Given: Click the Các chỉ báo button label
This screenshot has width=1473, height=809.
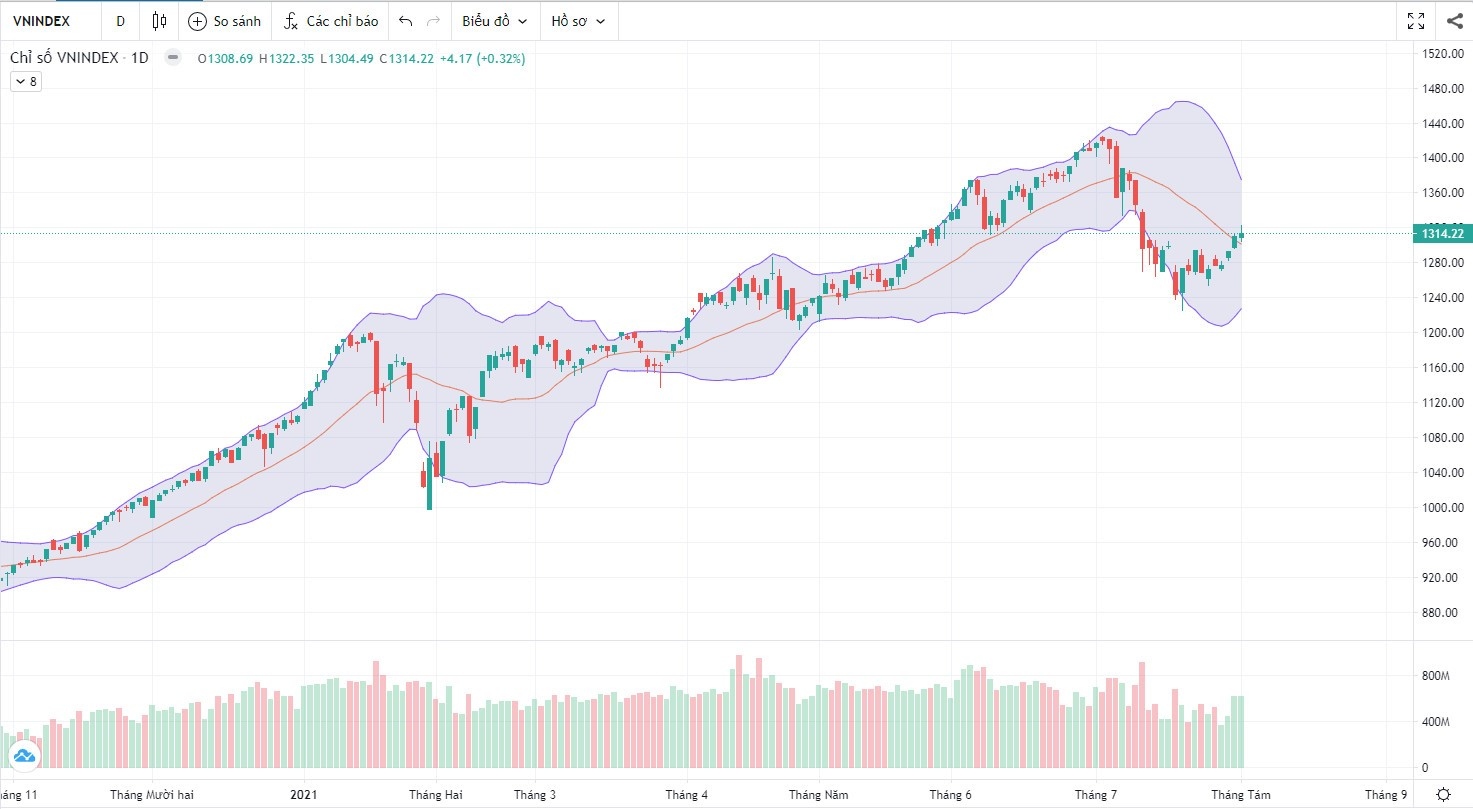Looking at the screenshot, I should click(342, 21).
